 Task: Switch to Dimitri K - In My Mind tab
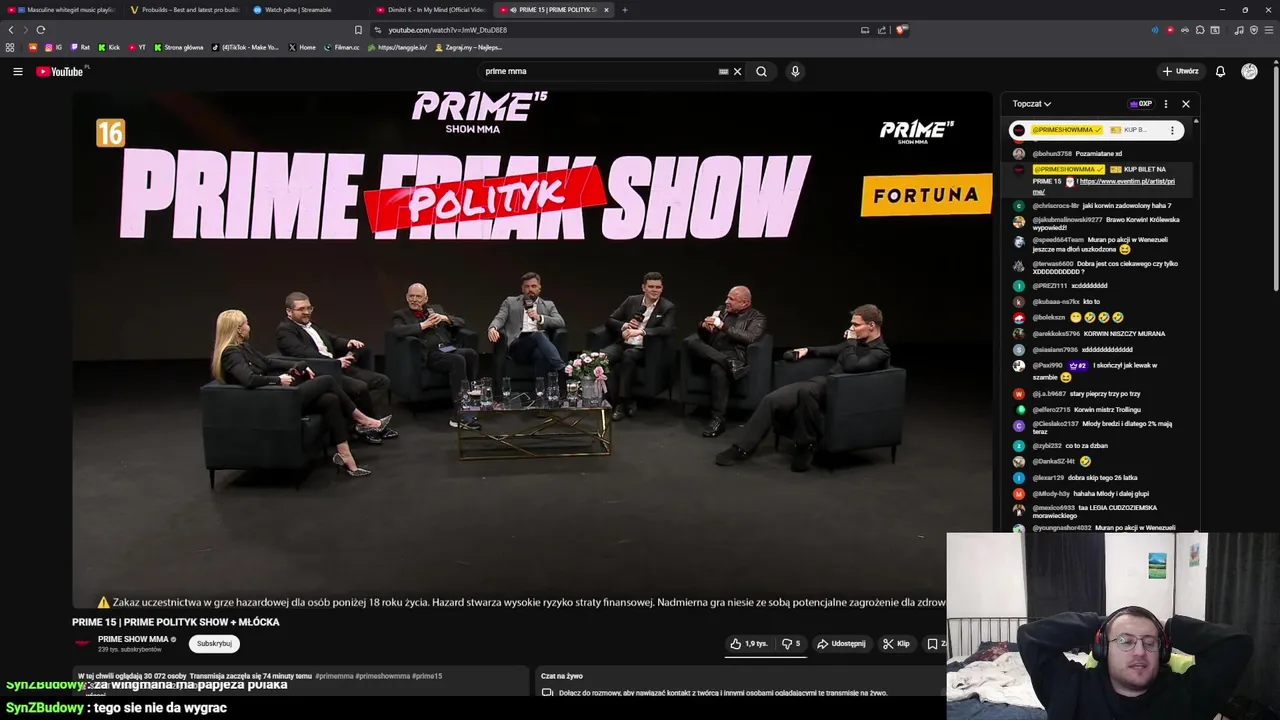(x=430, y=10)
